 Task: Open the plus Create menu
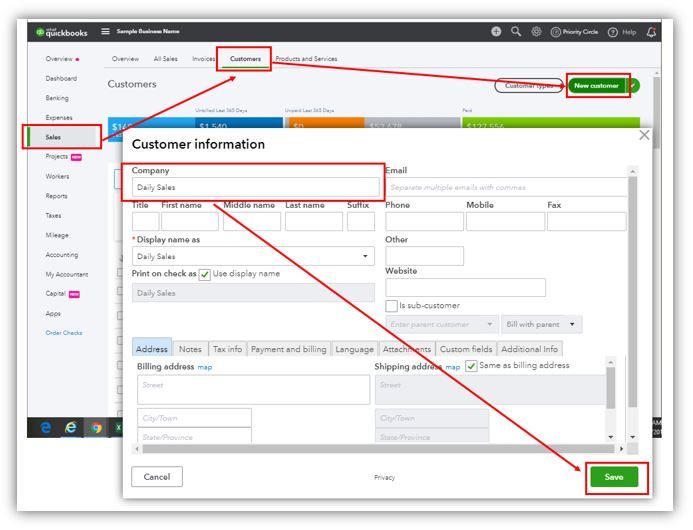point(496,31)
